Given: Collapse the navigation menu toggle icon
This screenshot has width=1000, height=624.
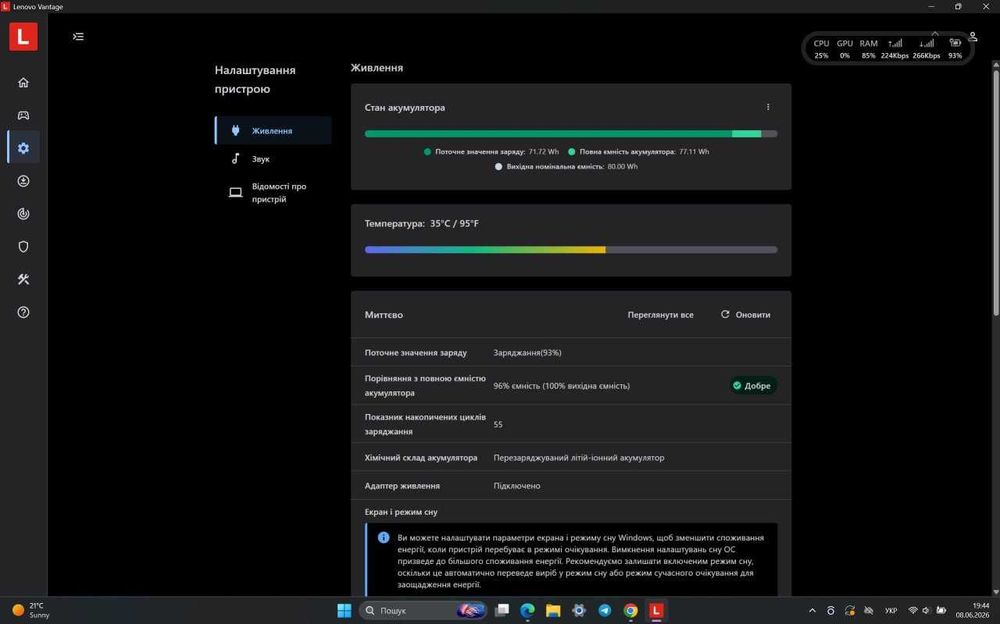Looking at the screenshot, I should click(78, 36).
